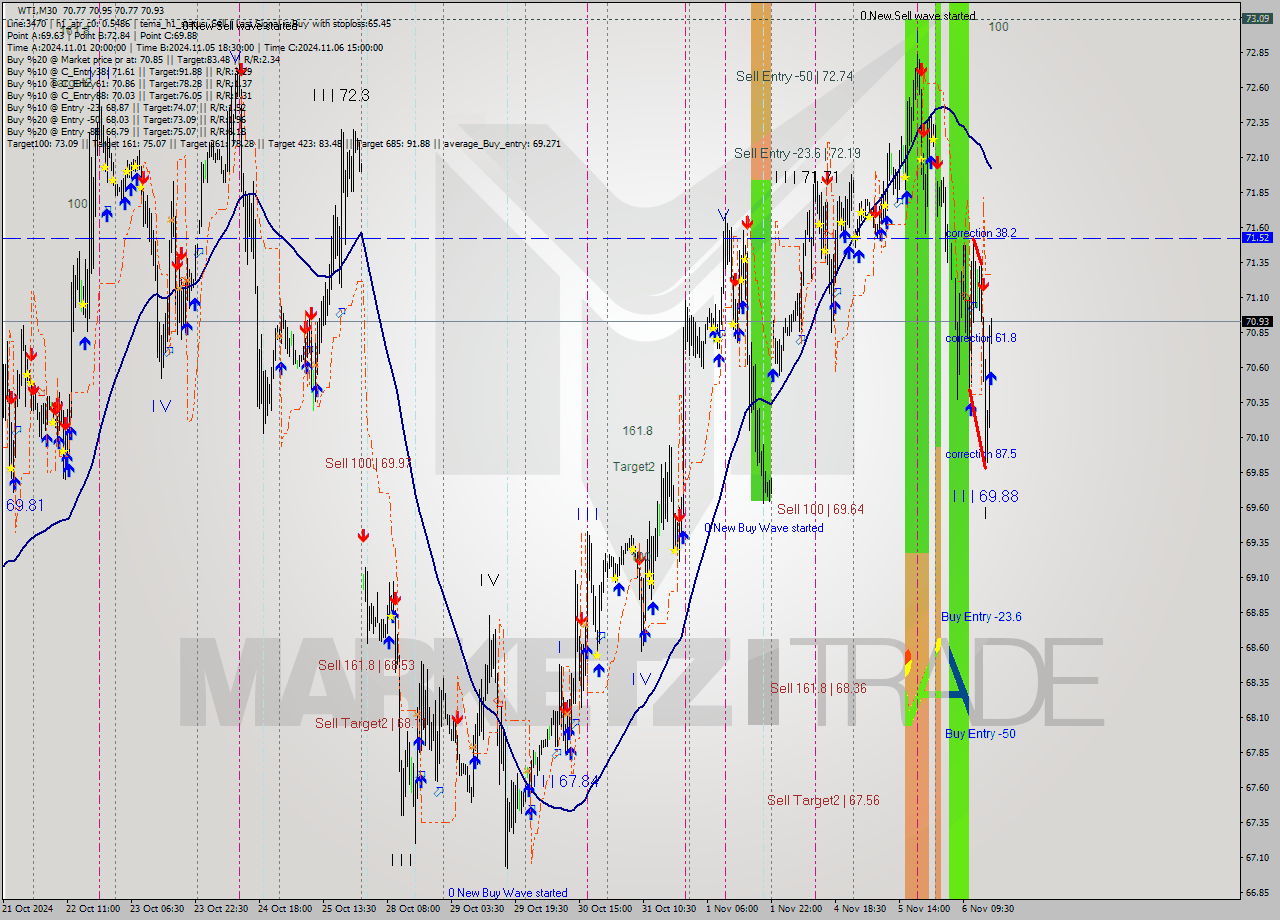Click '0 New Sell wave started' beside the 100 label
Image resolution: width=1280 pixels, height=920 pixels.
coord(918,16)
